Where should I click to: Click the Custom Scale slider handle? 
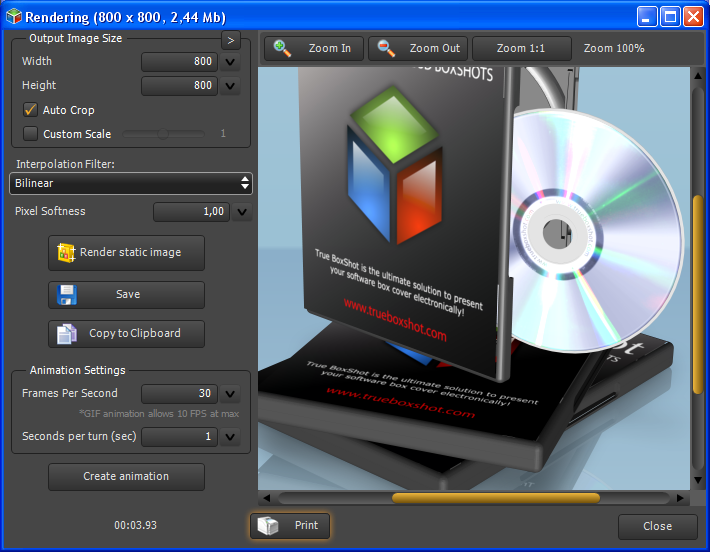point(163,134)
